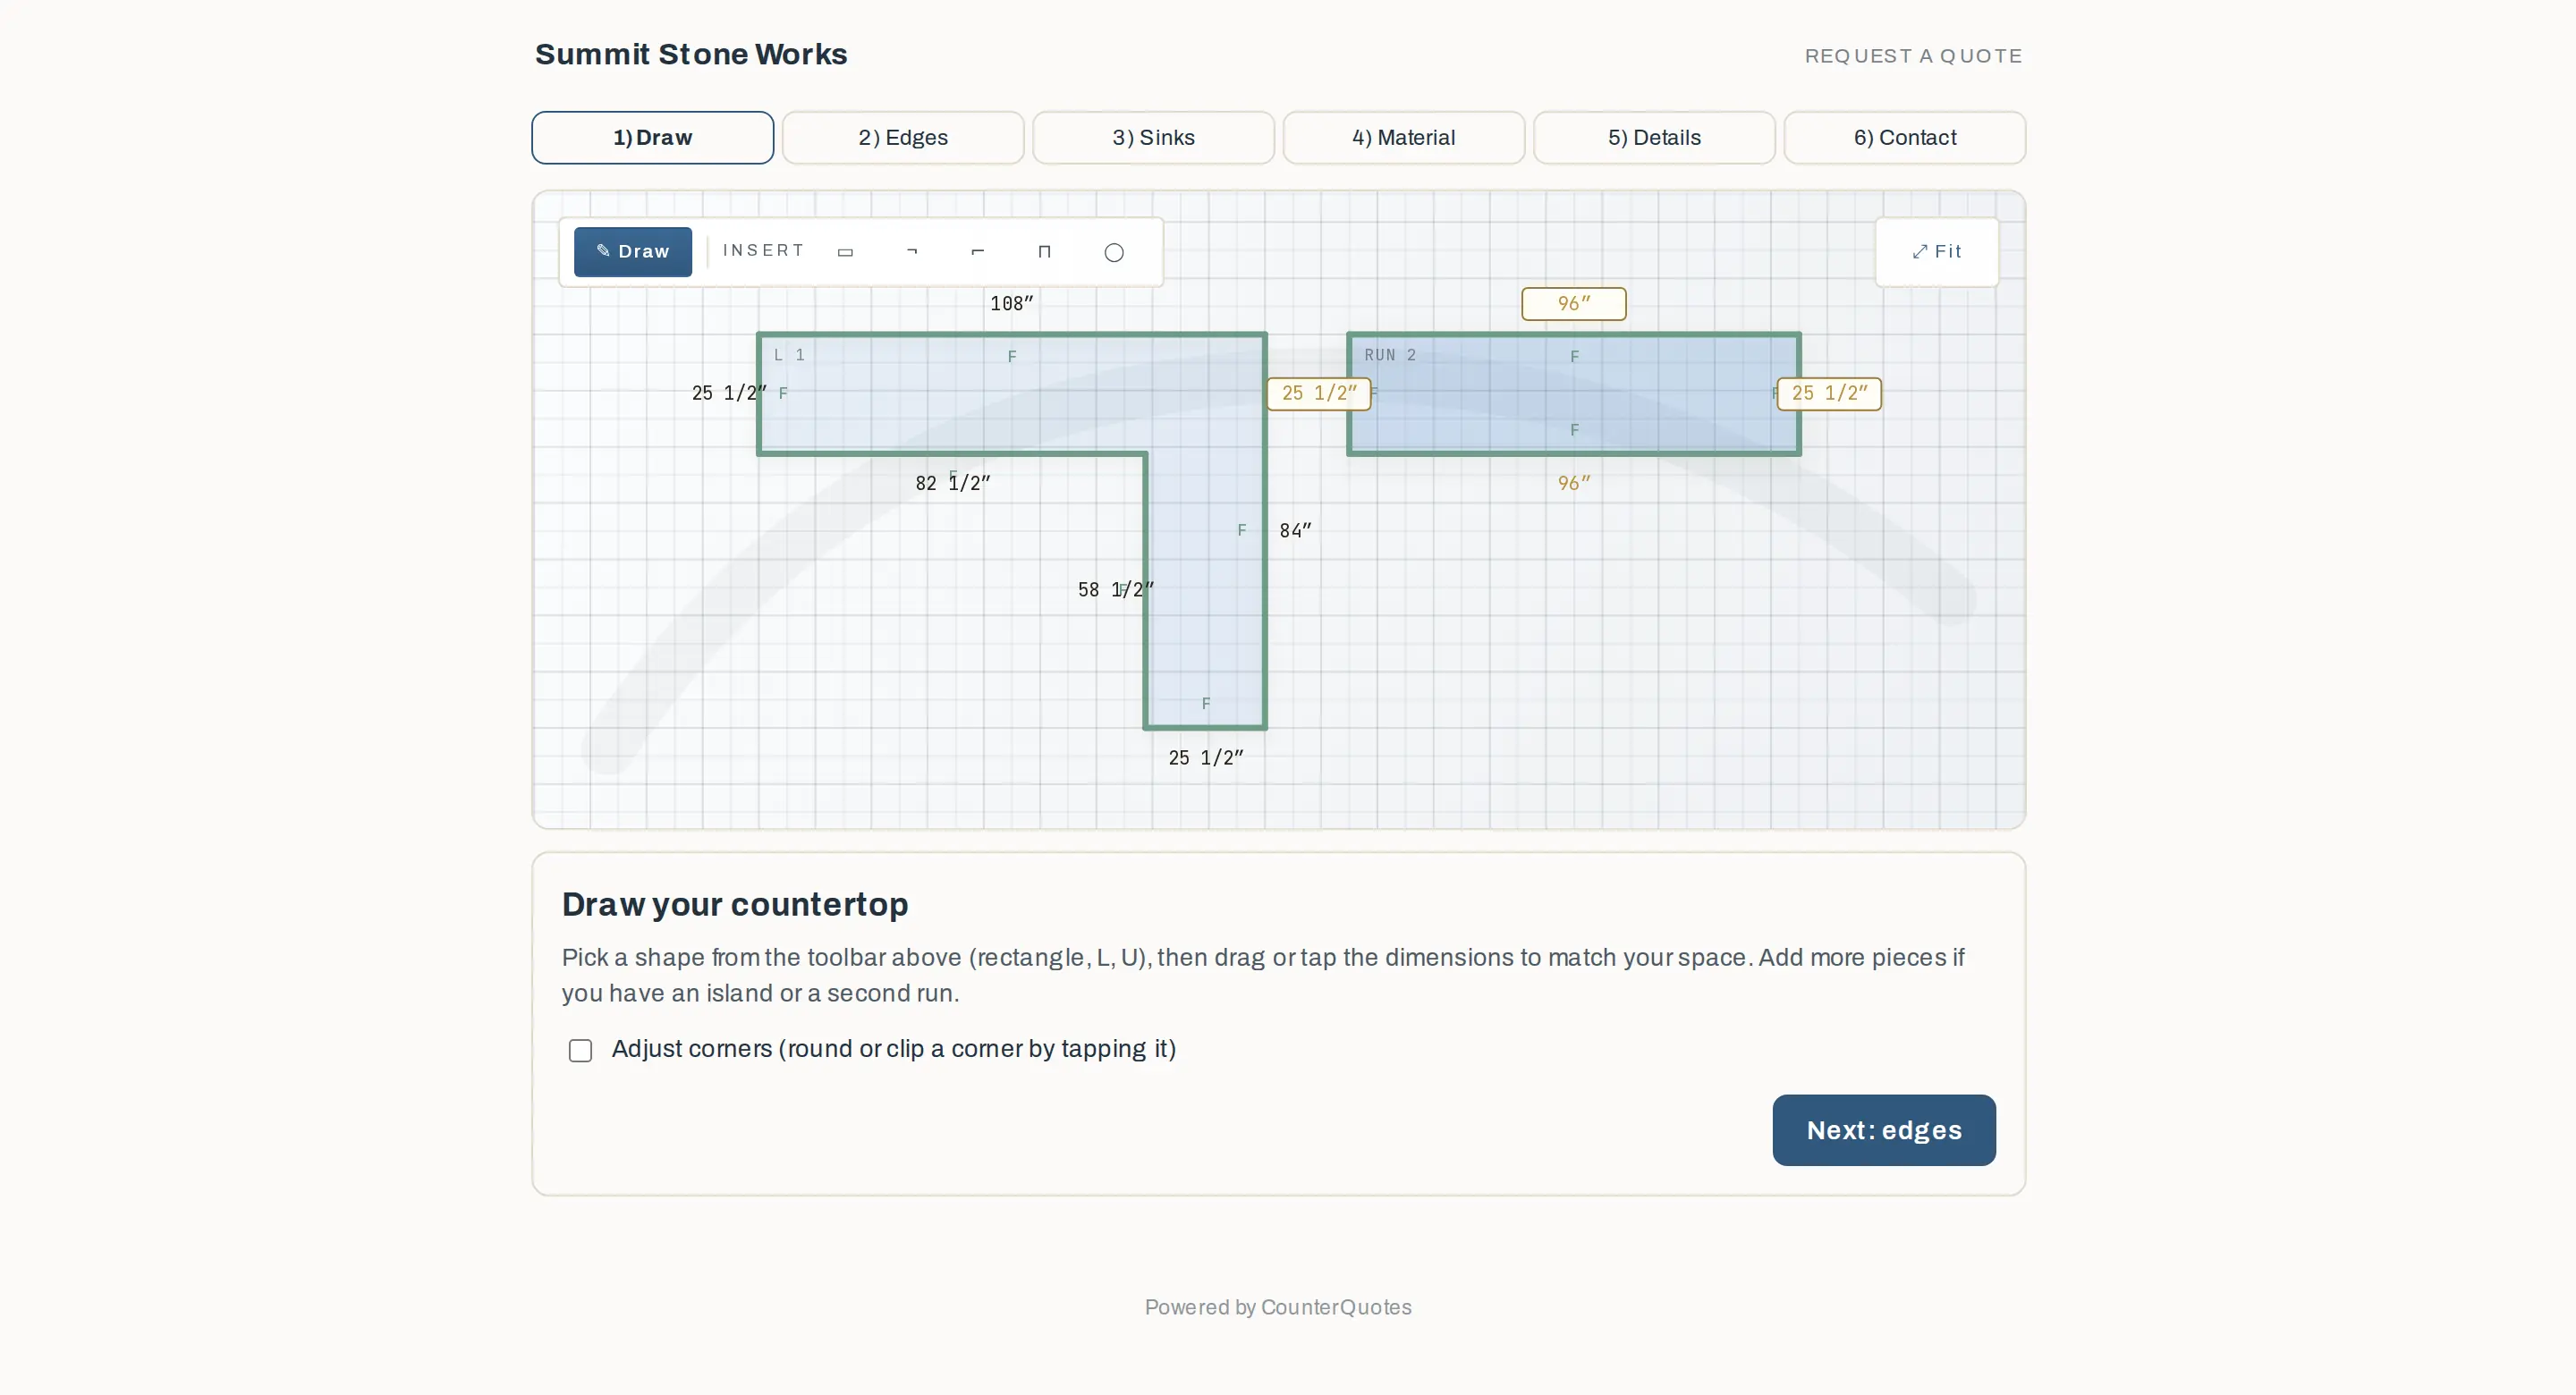Insert a circle shape
The width and height of the screenshot is (2576, 1395).
click(1114, 252)
